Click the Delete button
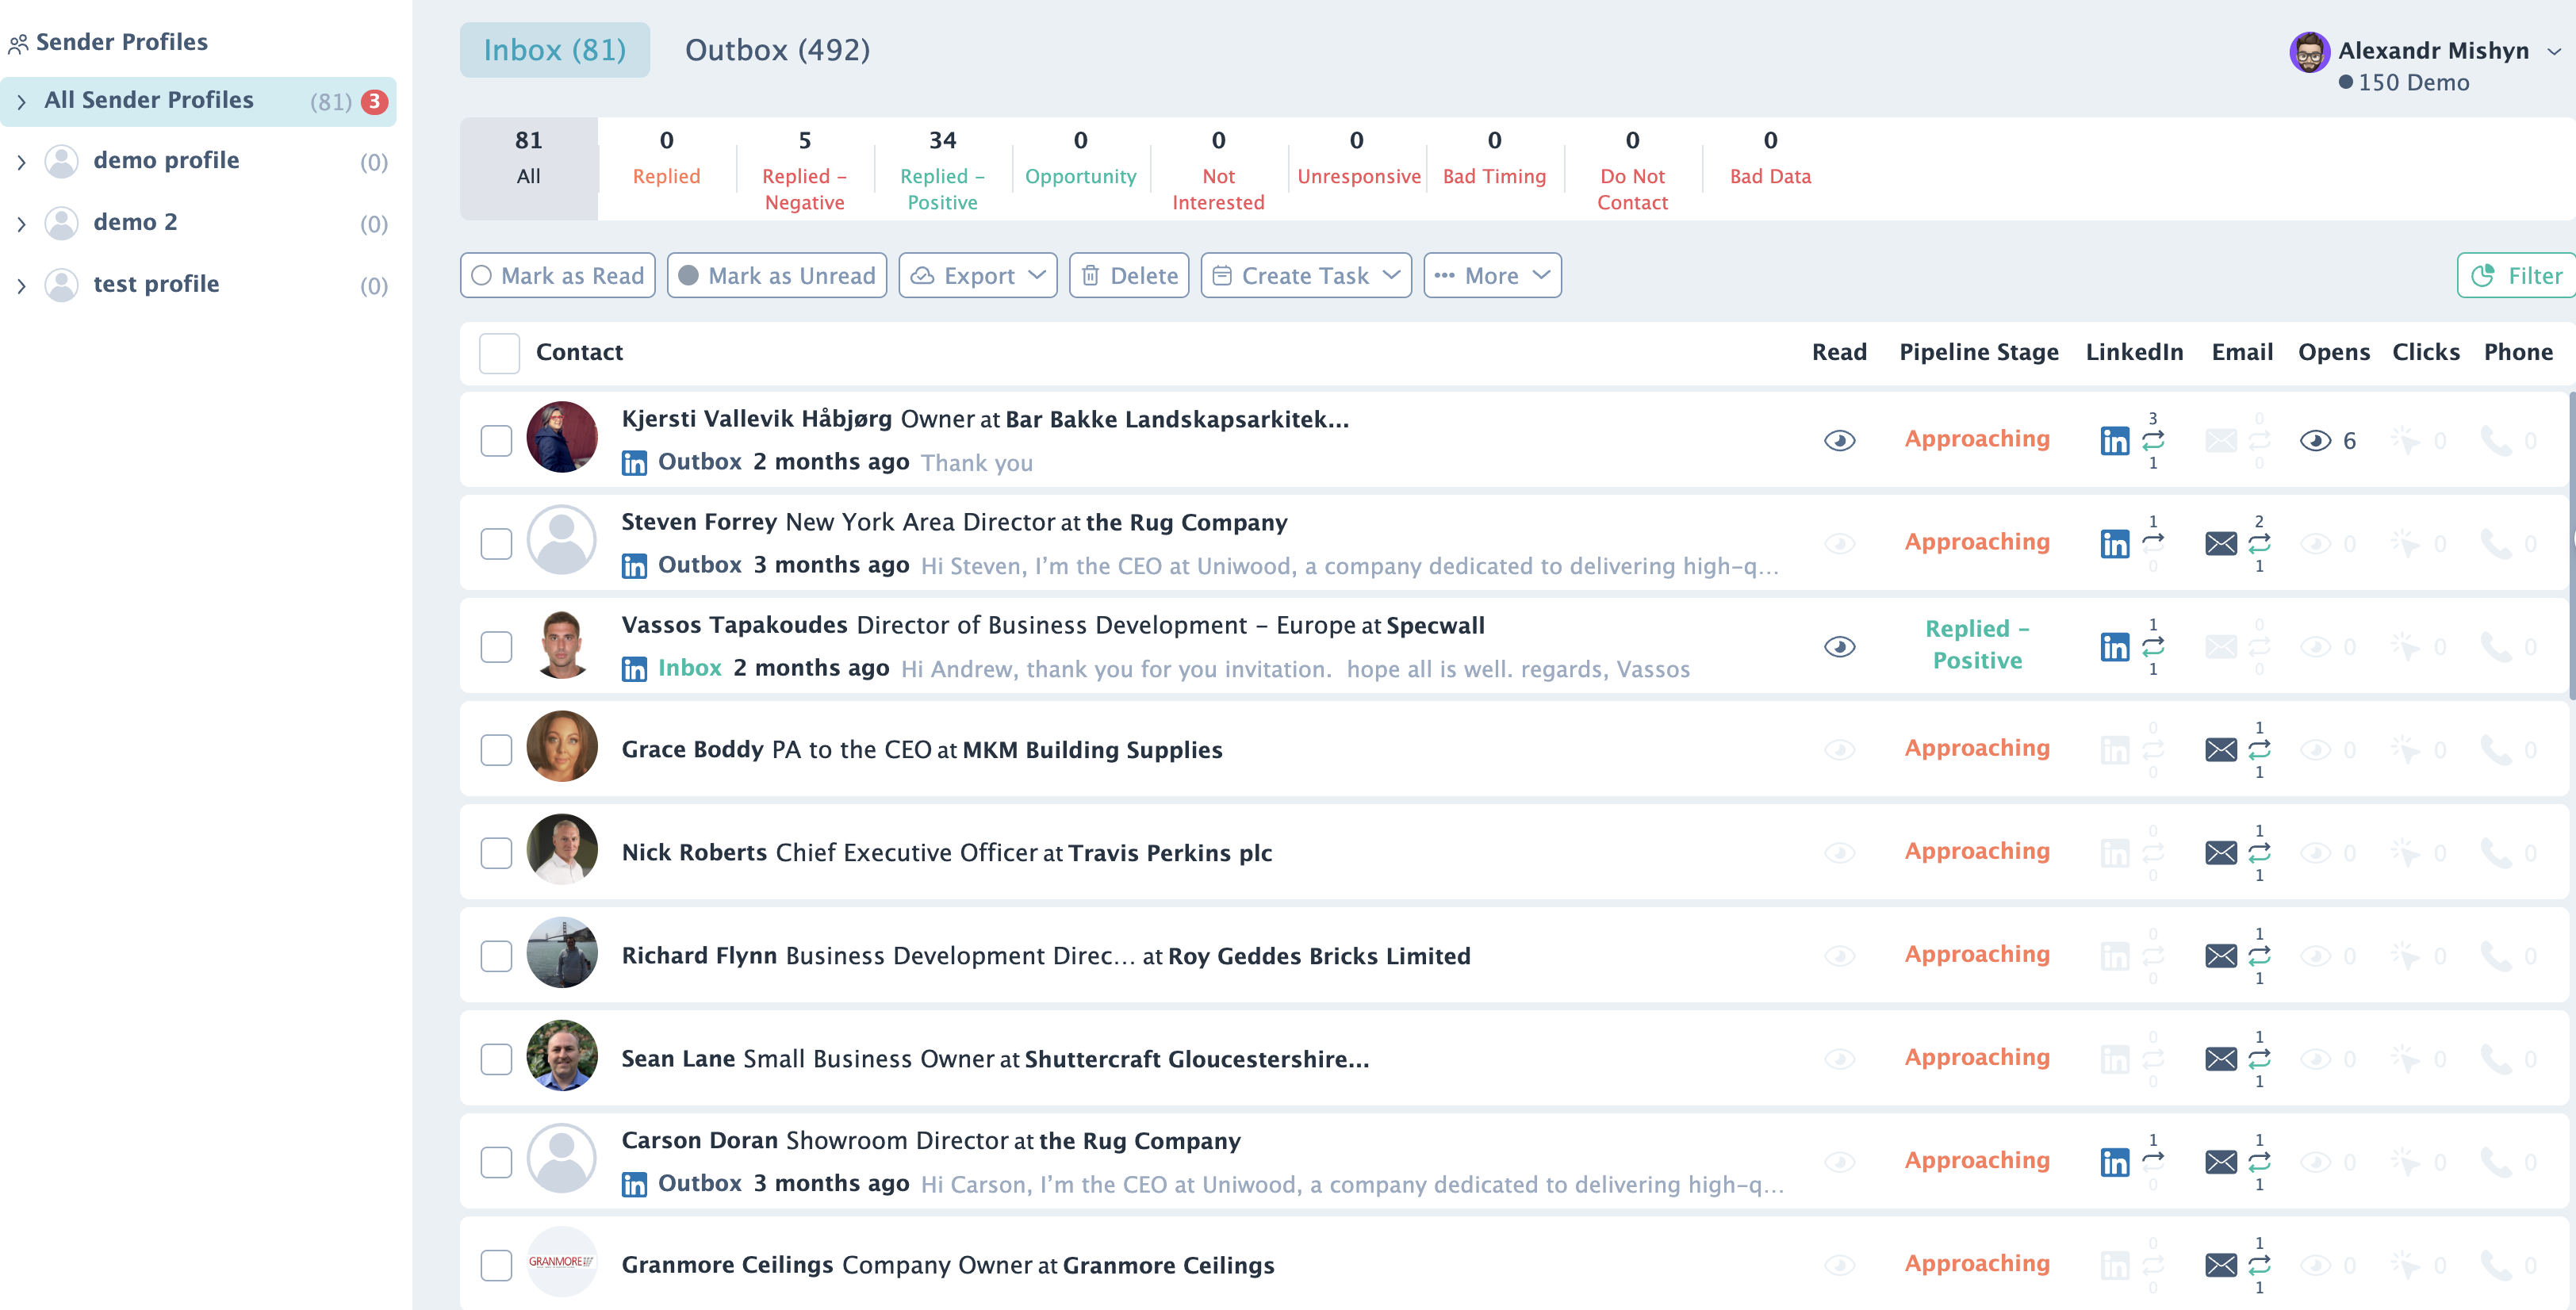Image resolution: width=2576 pixels, height=1310 pixels. point(1128,276)
